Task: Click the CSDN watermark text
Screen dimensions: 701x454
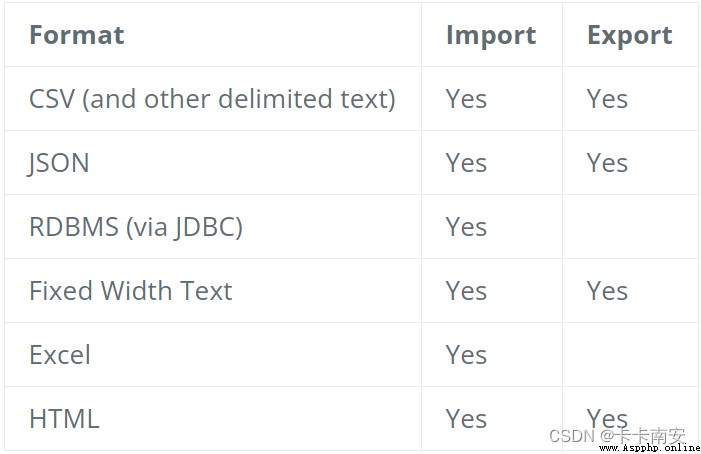Action: click(617, 435)
